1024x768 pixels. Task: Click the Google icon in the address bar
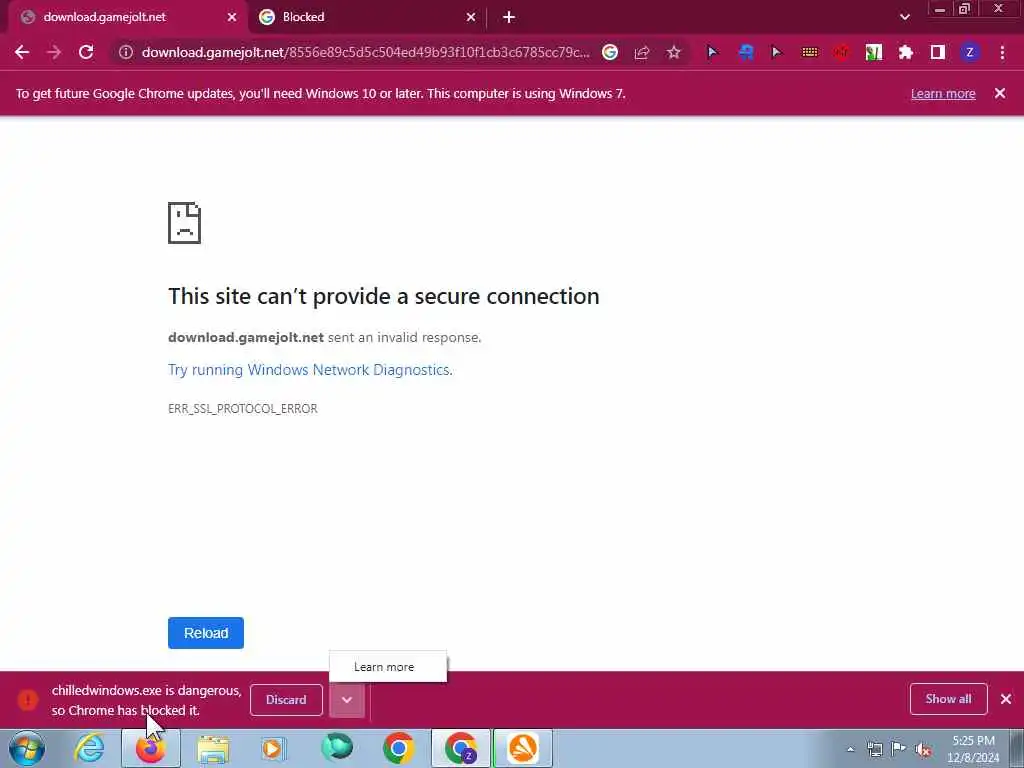[609, 52]
